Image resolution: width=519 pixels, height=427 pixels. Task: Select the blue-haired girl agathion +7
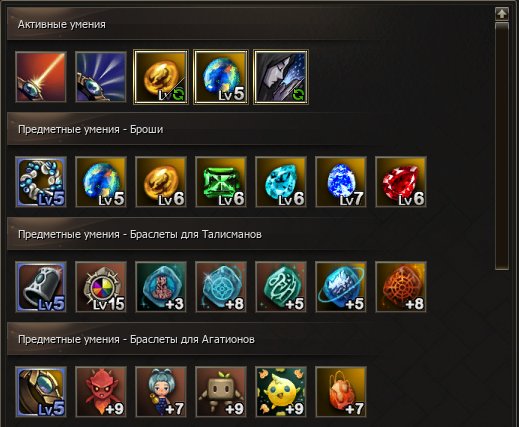click(161, 392)
